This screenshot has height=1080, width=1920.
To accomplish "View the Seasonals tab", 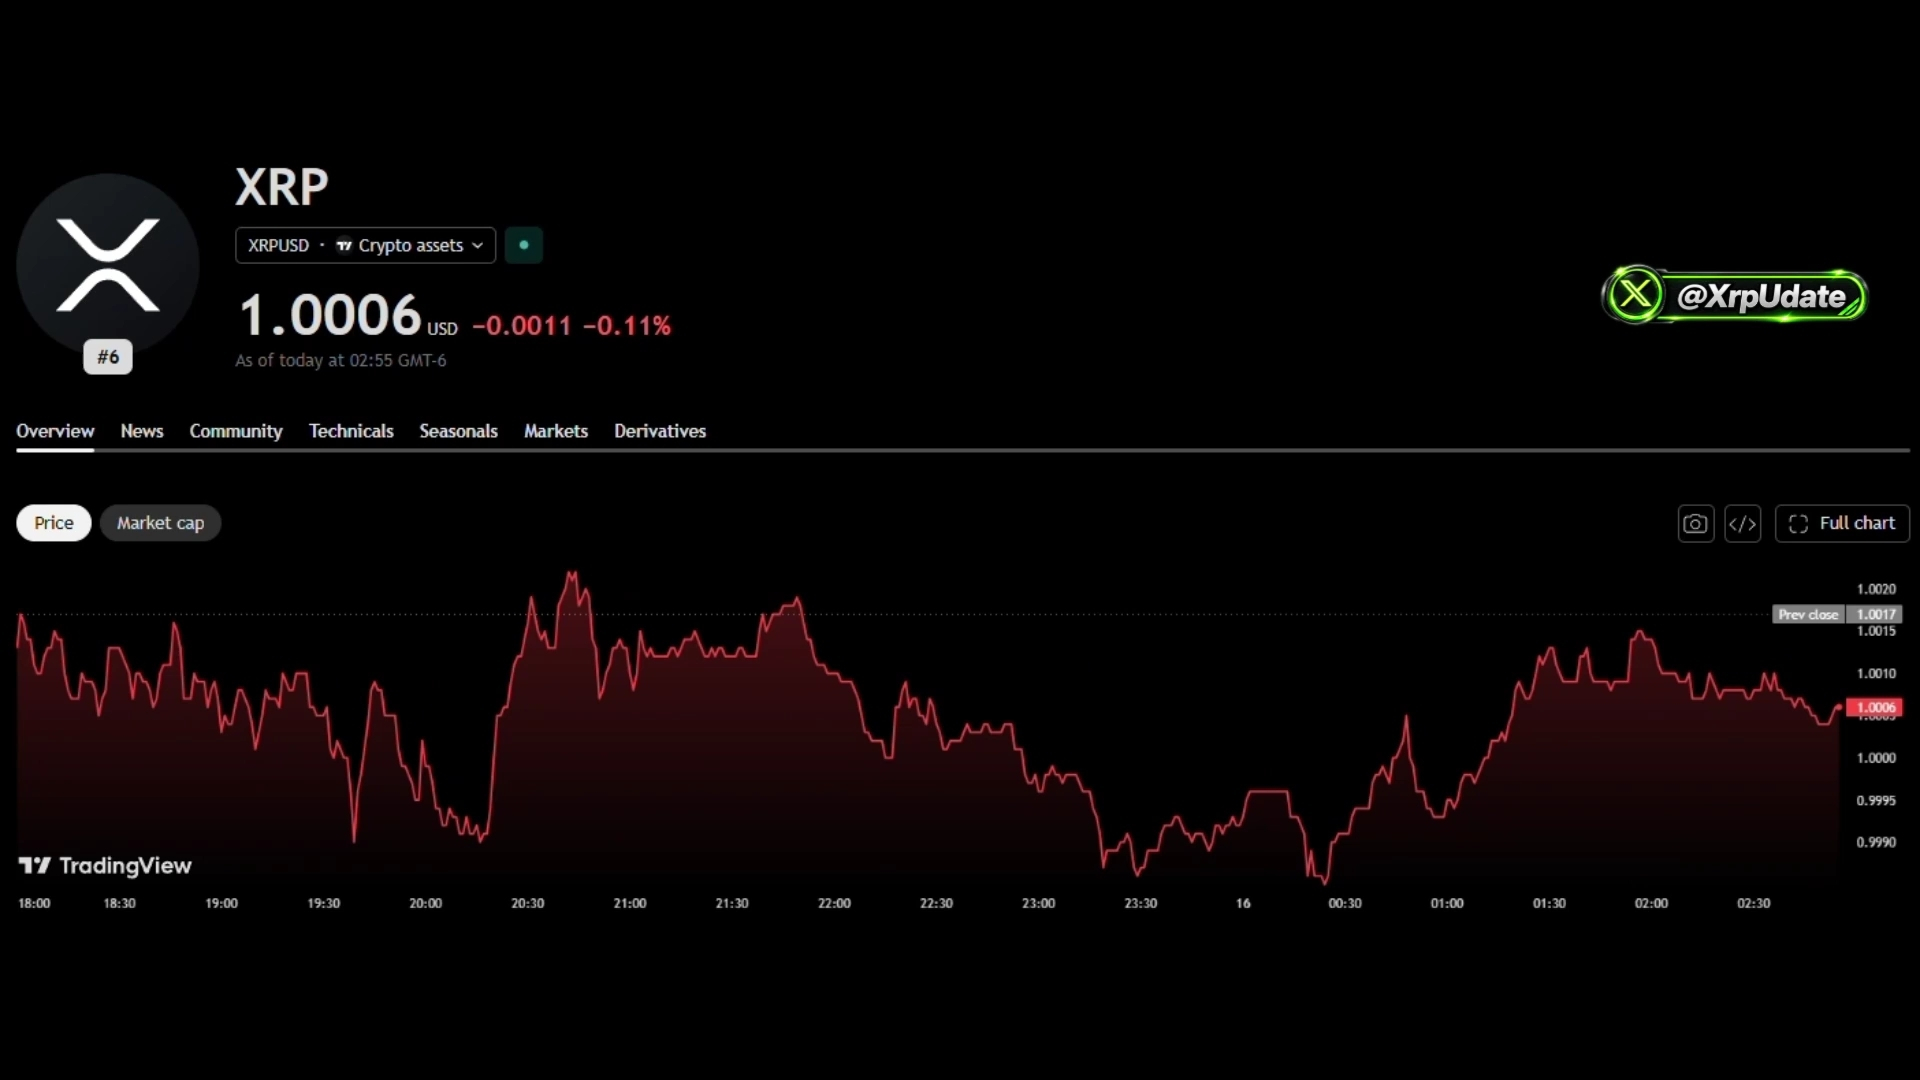I will [x=458, y=431].
